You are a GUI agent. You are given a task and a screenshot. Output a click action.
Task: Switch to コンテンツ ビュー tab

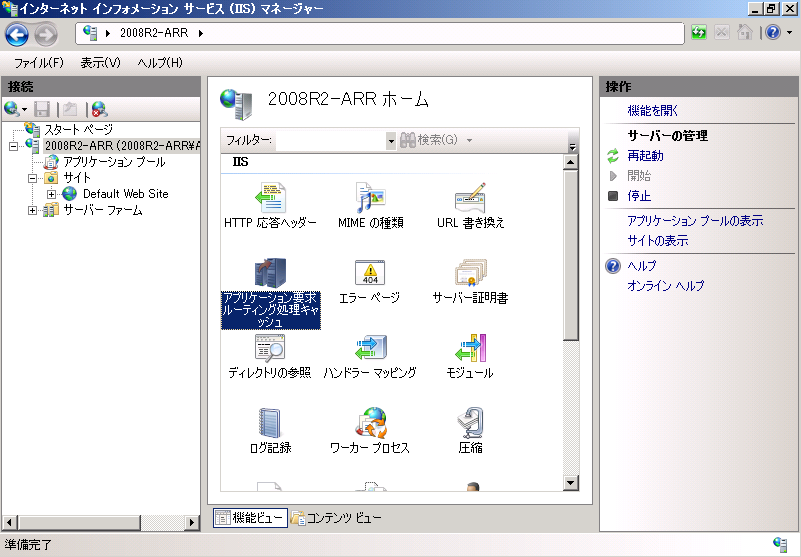coord(336,518)
